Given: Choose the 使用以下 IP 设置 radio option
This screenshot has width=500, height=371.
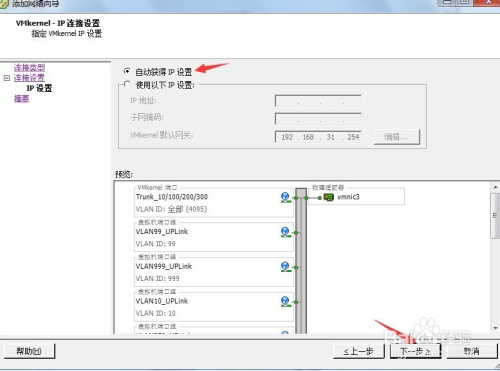Looking at the screenshot, I should pyautogui.click(x=127, y=84).
